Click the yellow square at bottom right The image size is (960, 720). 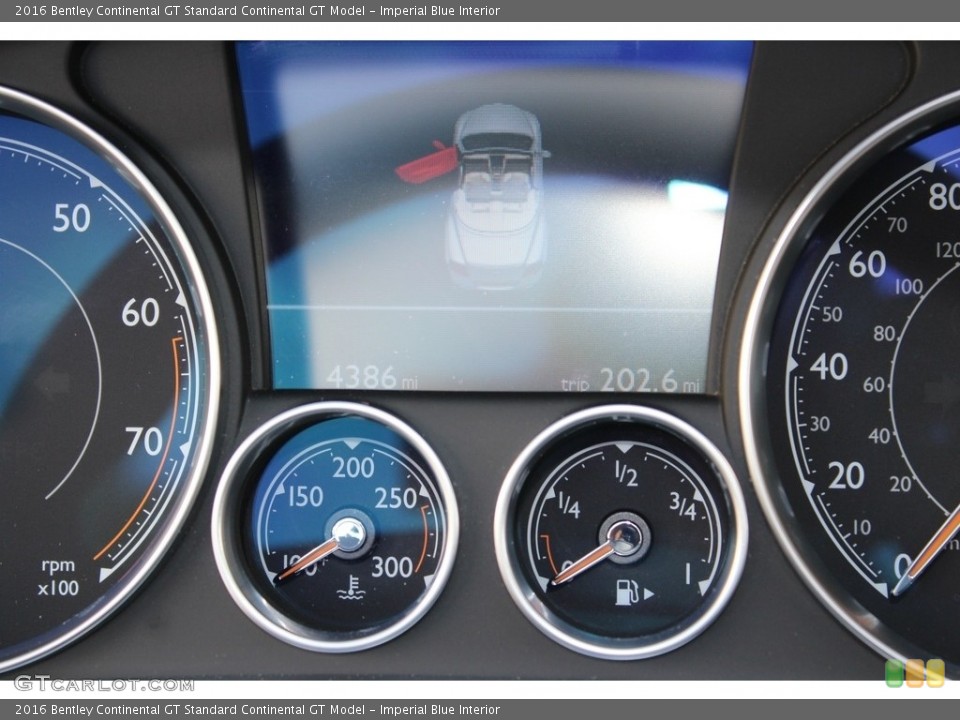(x=936, y=673)
